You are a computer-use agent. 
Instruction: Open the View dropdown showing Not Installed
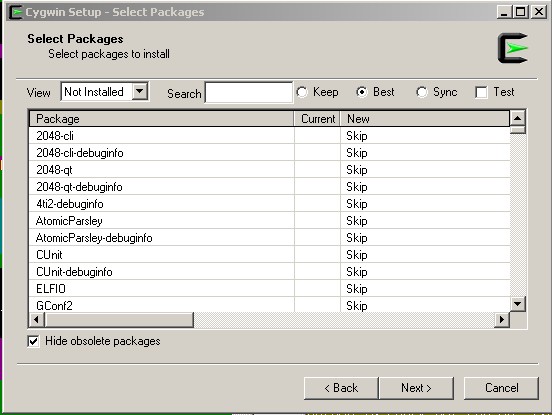click(x=105, y=92)
